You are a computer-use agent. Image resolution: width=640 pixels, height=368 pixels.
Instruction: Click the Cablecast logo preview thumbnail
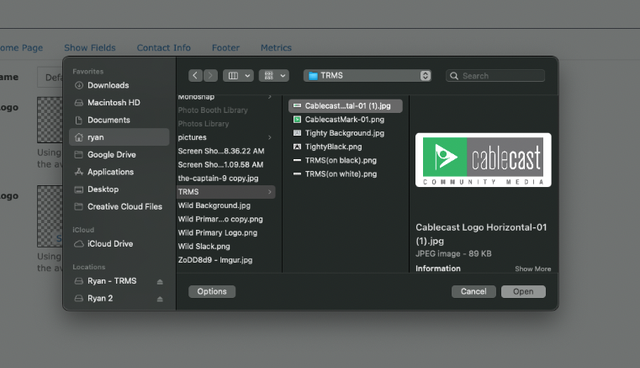tap(483, 160)
